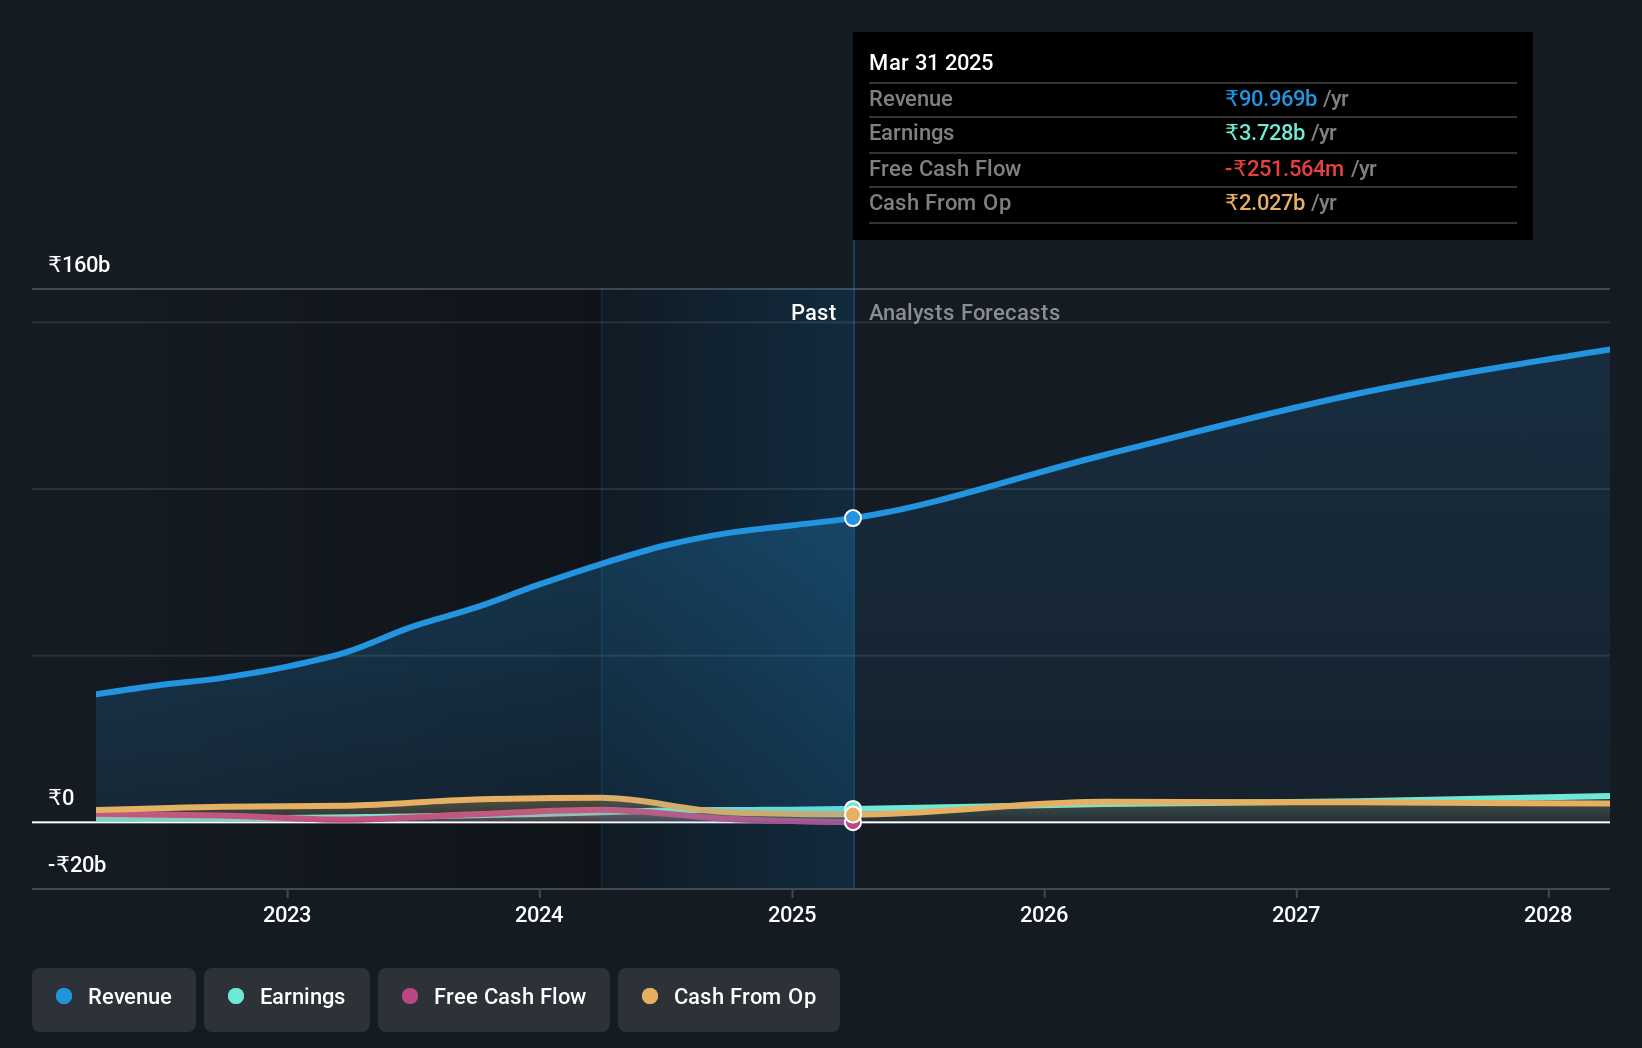
Task: Click the Earnings row label in tooltip
Action: pyautogui.click(x=911, y=132)
